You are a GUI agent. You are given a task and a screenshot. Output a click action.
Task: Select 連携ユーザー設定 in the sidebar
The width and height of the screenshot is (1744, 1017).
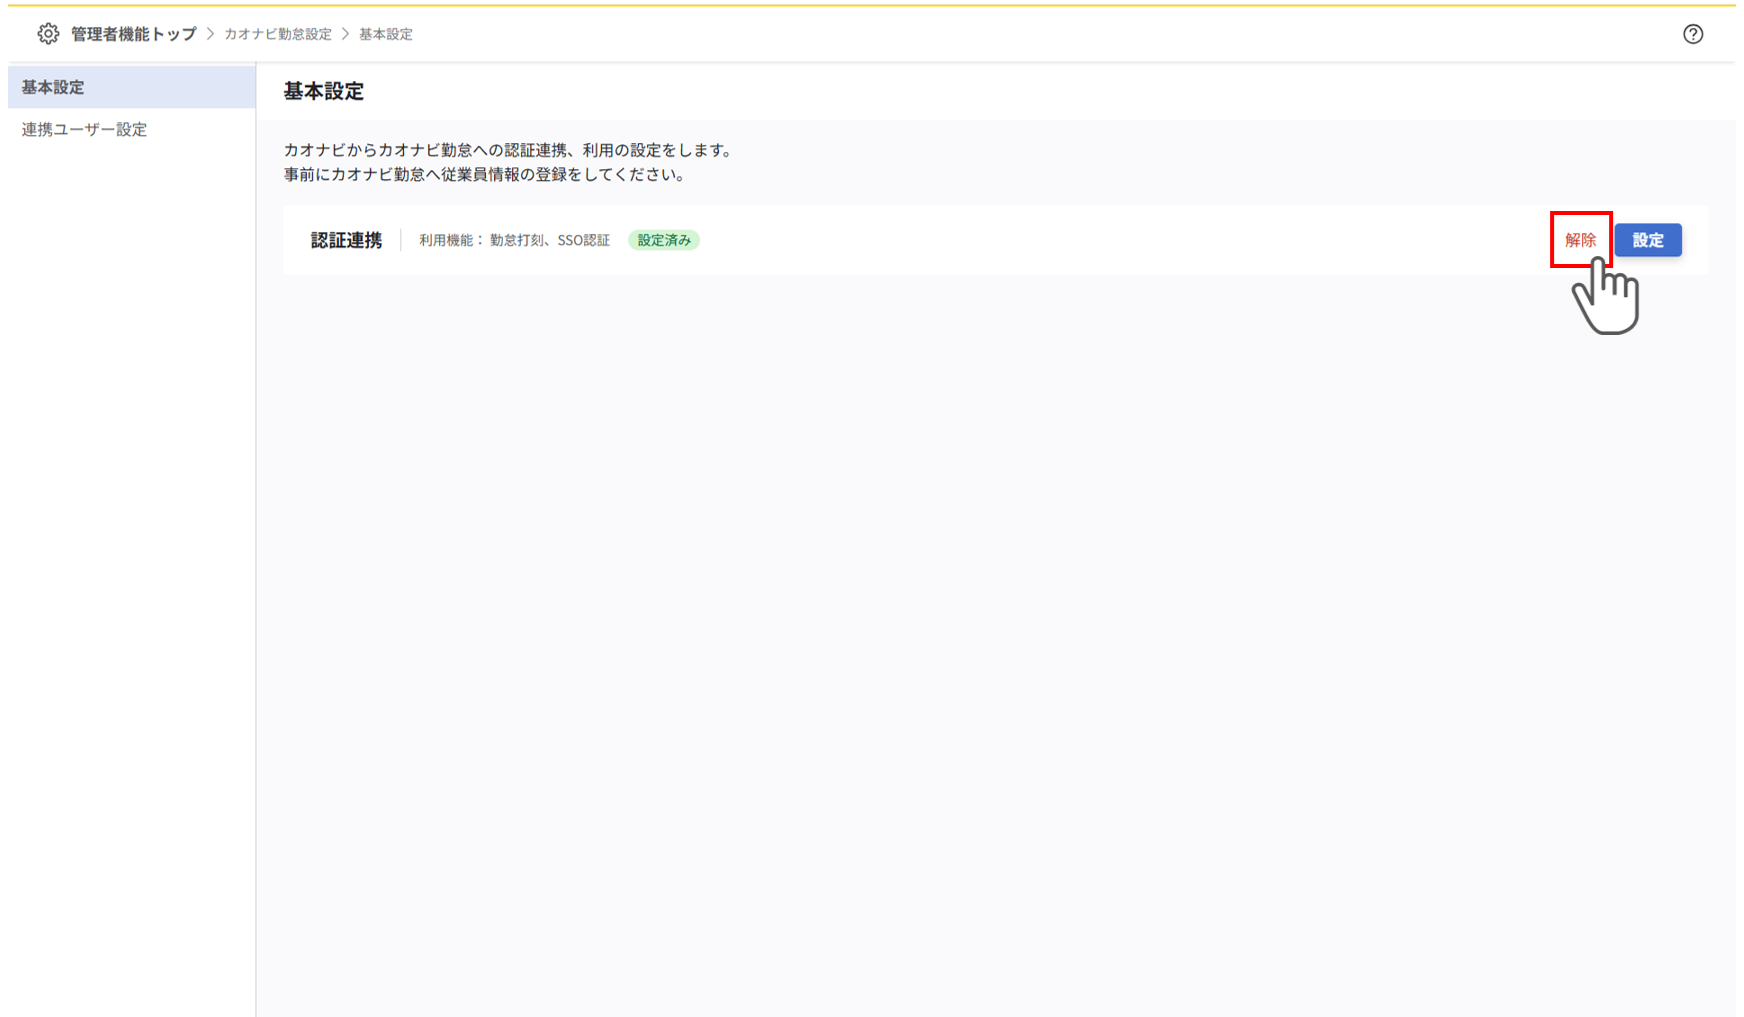pyautogui.click(x=84, y=129)
